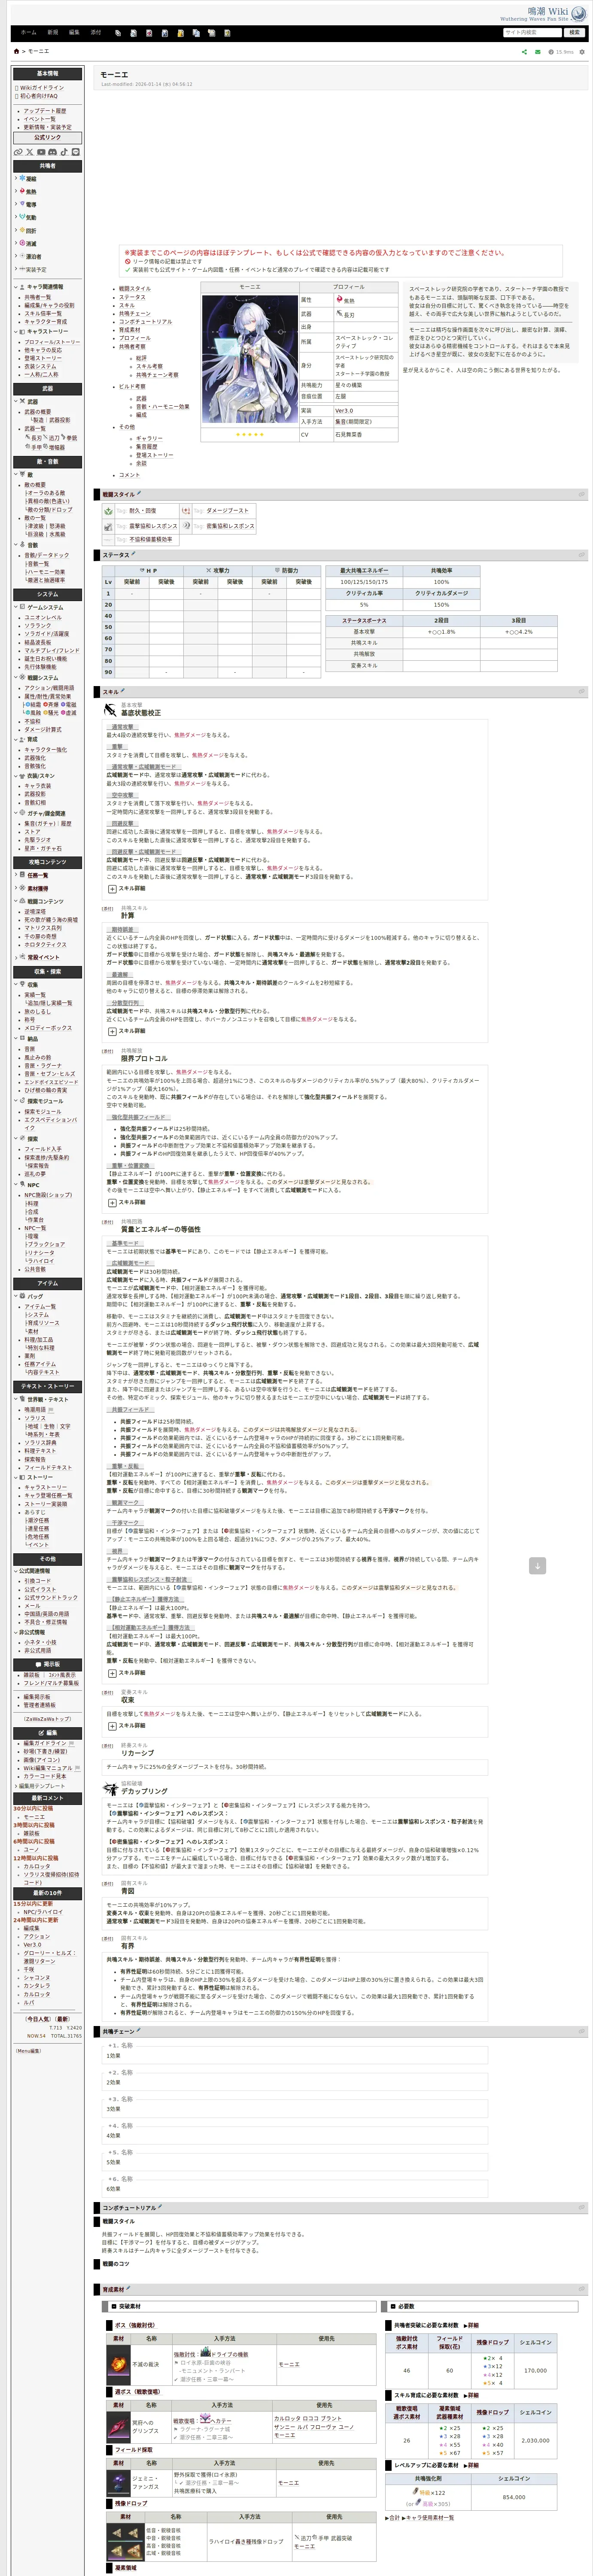Click the ダメージブースト tag icon

tap(186, 510)
